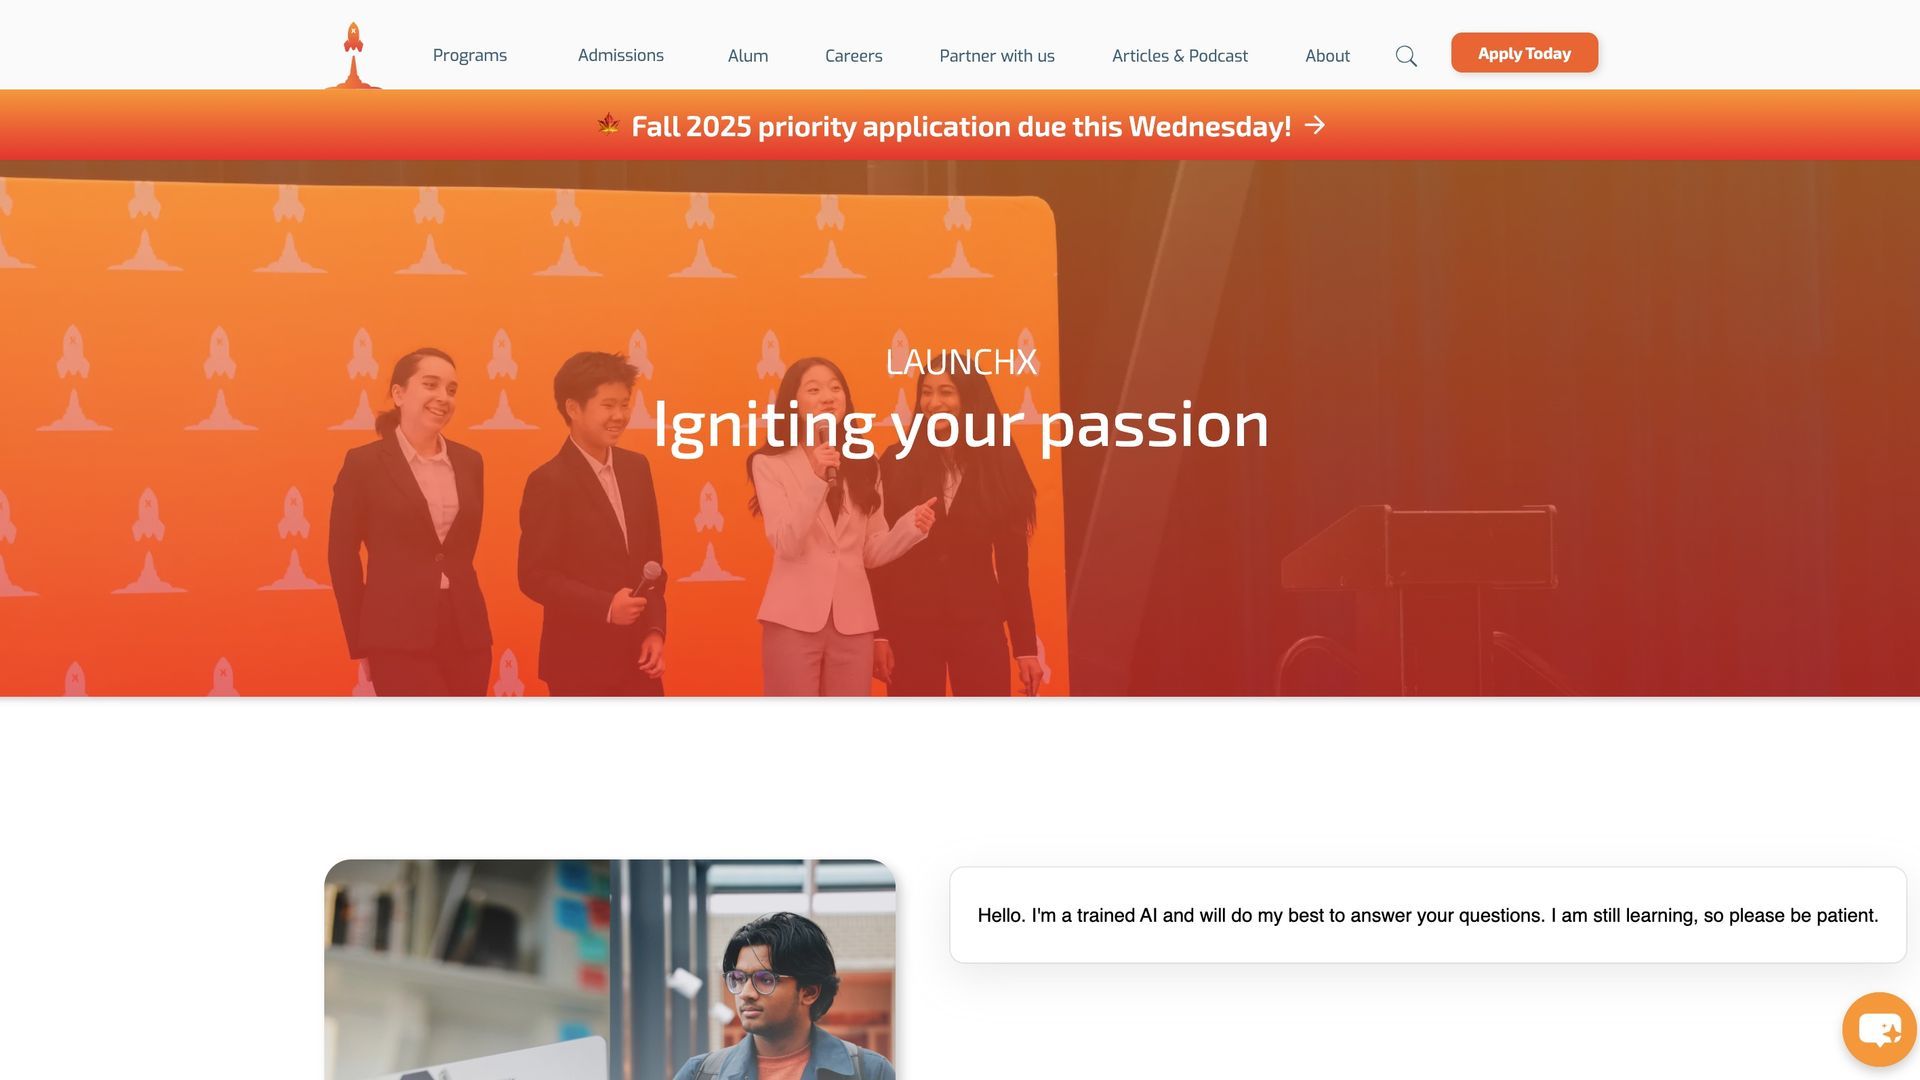1920x1080 pixels.
Task: Open the search magnifier icon
Action: [x=1406, y=56]
